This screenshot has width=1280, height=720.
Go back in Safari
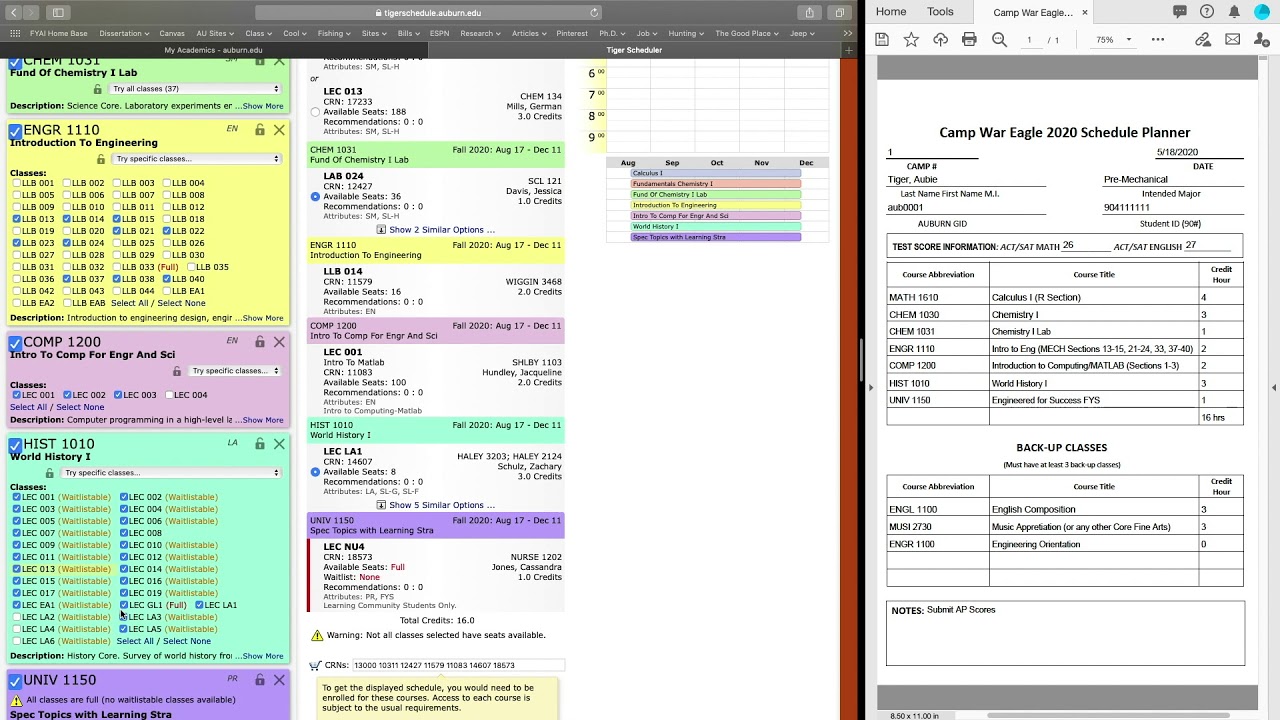(x=14, y=13)
